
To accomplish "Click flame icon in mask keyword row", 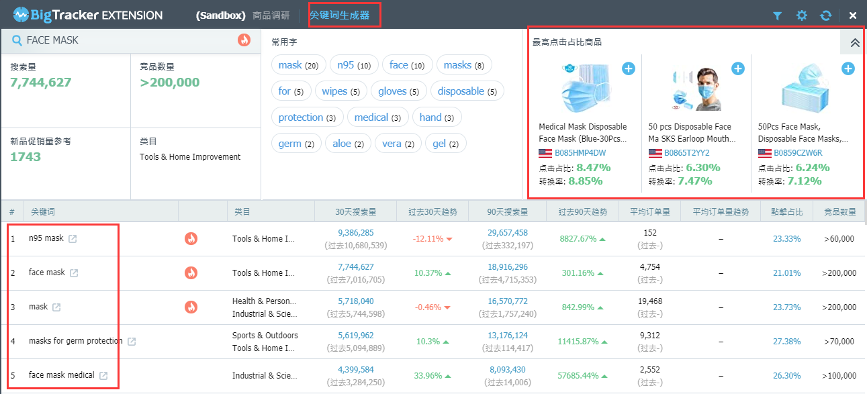I will [191, 307].
